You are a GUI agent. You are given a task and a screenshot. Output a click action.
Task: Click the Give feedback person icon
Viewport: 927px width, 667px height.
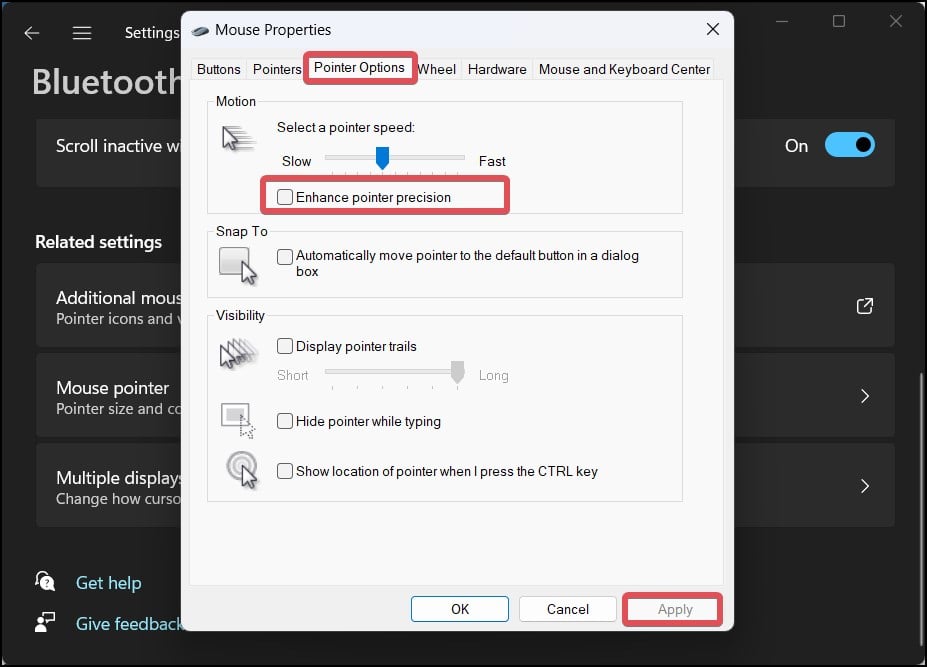pyautogui.click(x=45, y=623)
